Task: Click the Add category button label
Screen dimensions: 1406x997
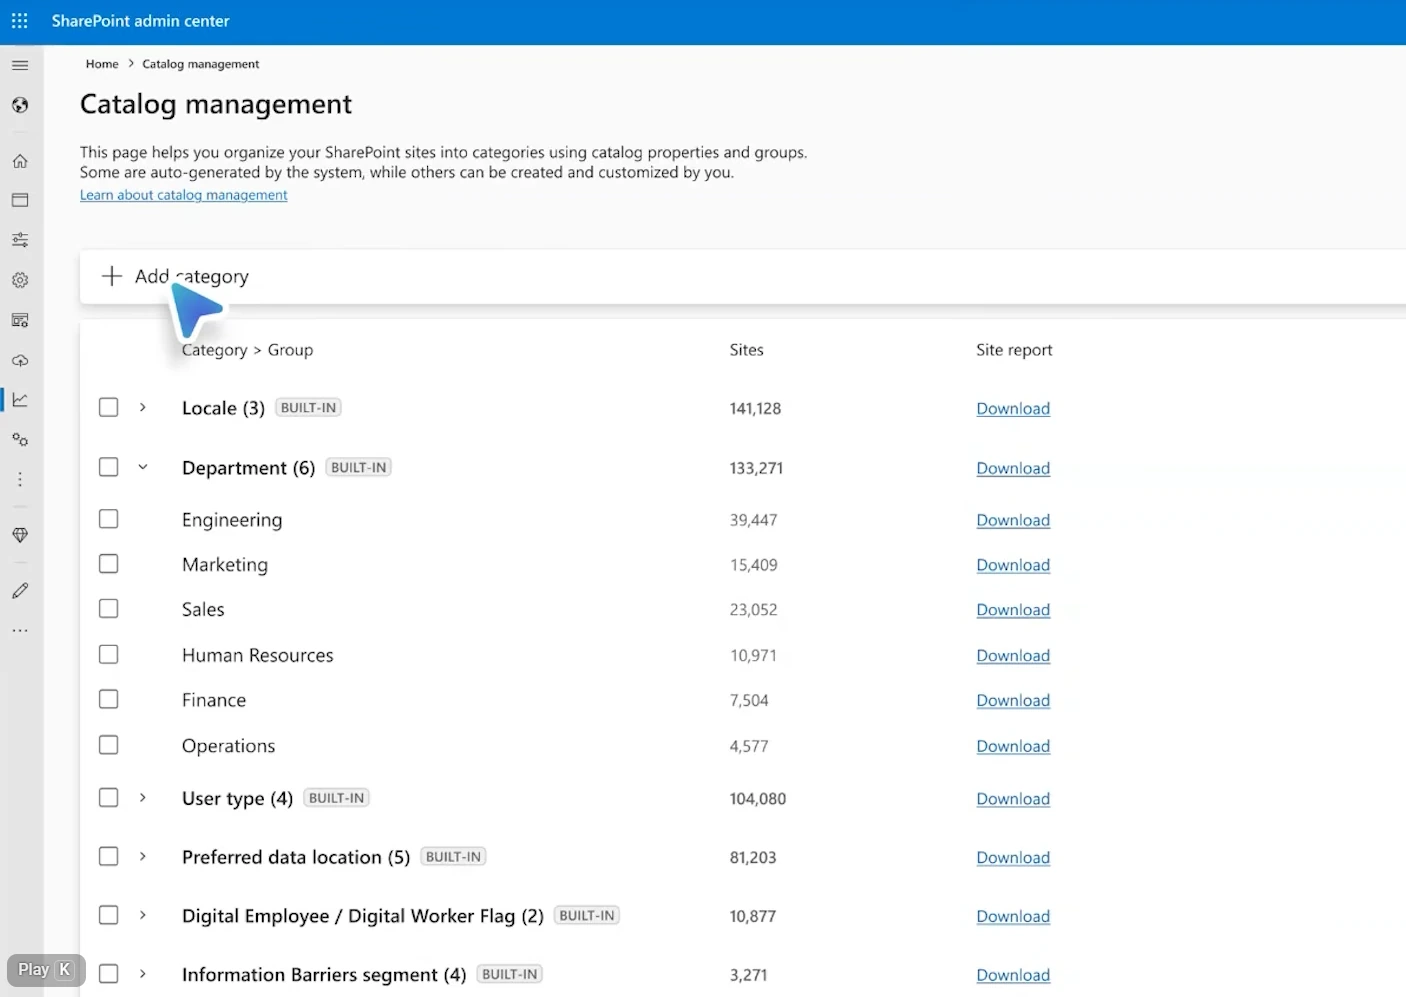Action: click(x=192, y=276)
